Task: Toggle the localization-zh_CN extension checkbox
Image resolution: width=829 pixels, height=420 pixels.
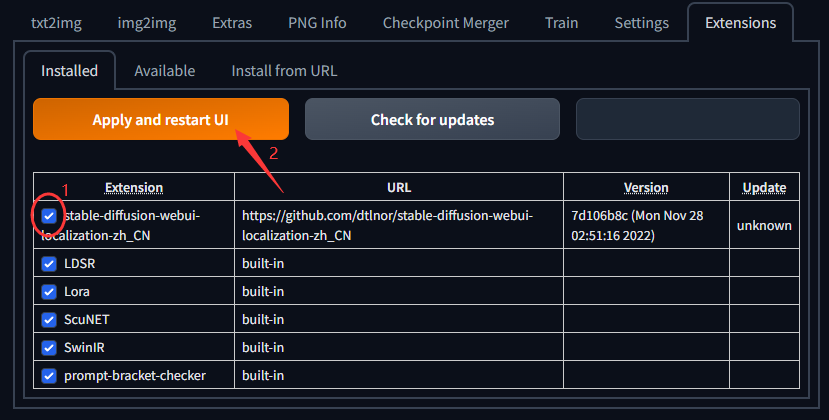Action: tap(49, 216)
